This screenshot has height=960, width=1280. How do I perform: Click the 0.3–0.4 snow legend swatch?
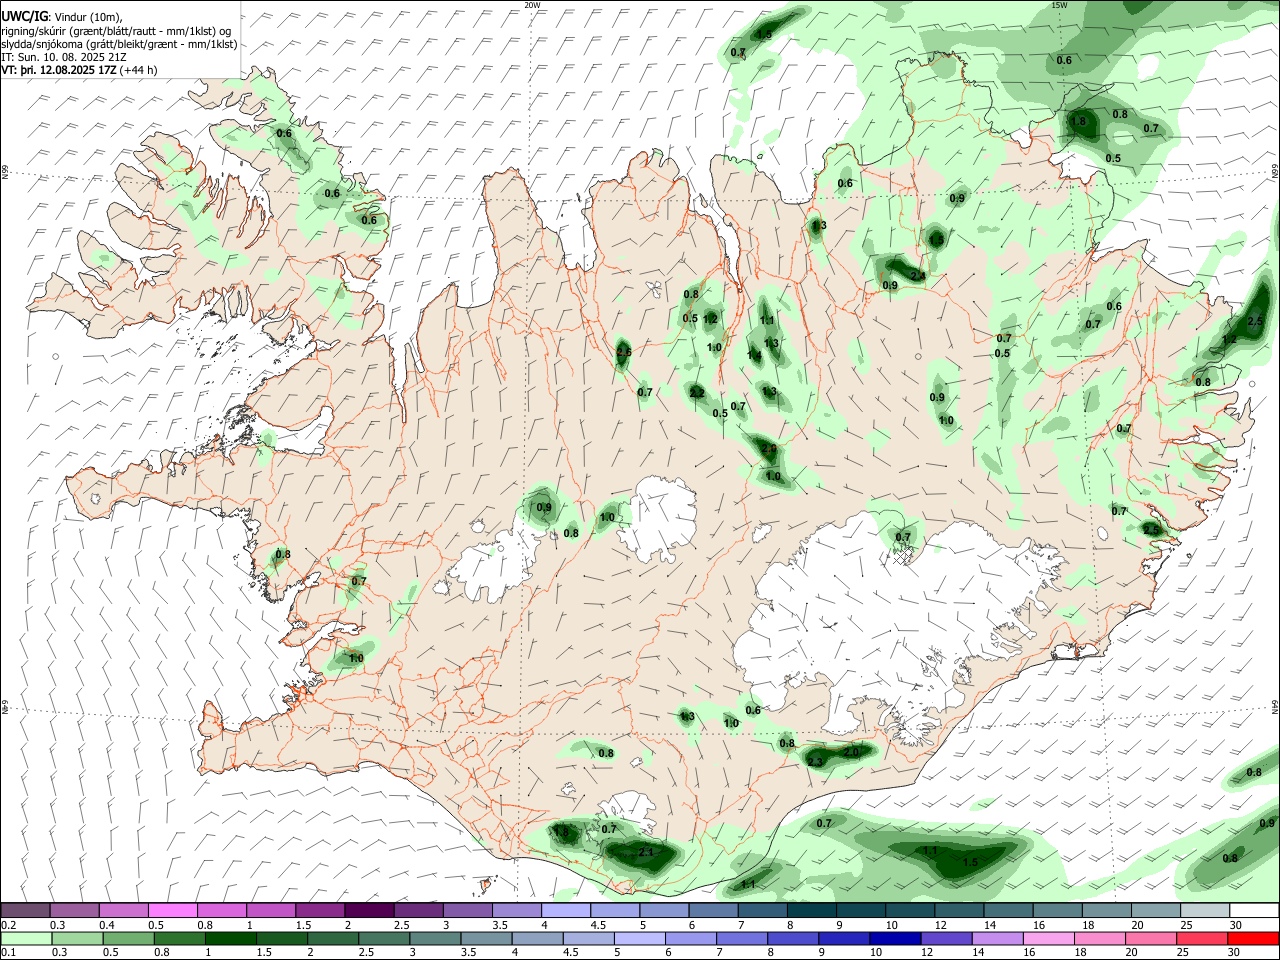[x=74, y=910]
